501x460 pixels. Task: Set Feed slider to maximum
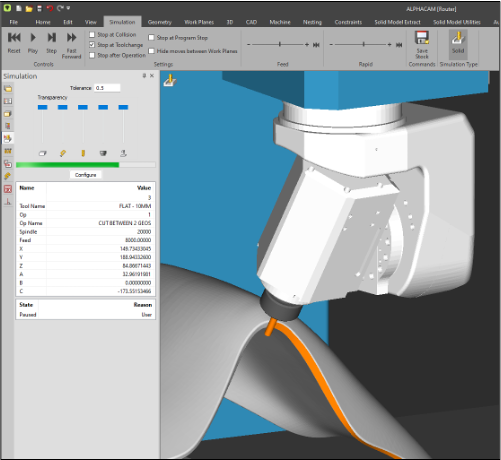coord(316,45)
